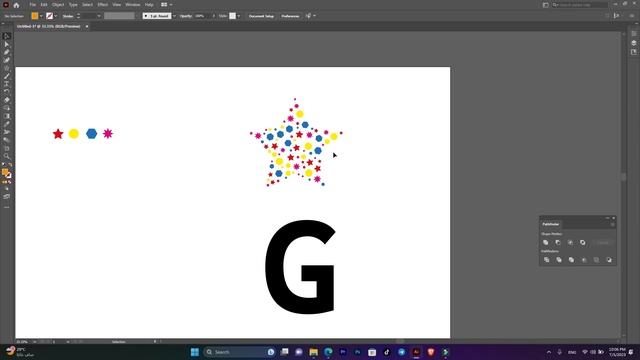Show hidden system tray icons chevron
Viewport: 640px width, 360px height.
point(549,352)
